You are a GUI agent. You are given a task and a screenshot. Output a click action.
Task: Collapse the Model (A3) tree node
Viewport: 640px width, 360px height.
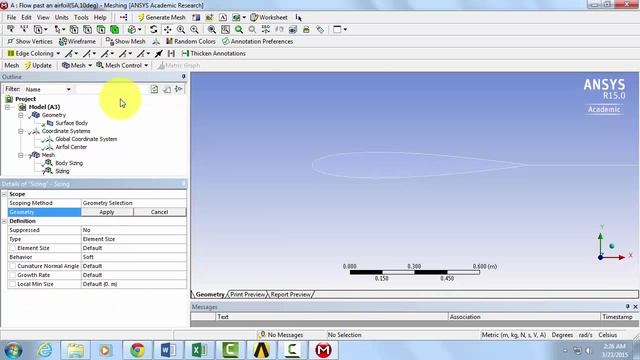pyautogui.click(x=7, y=107)
